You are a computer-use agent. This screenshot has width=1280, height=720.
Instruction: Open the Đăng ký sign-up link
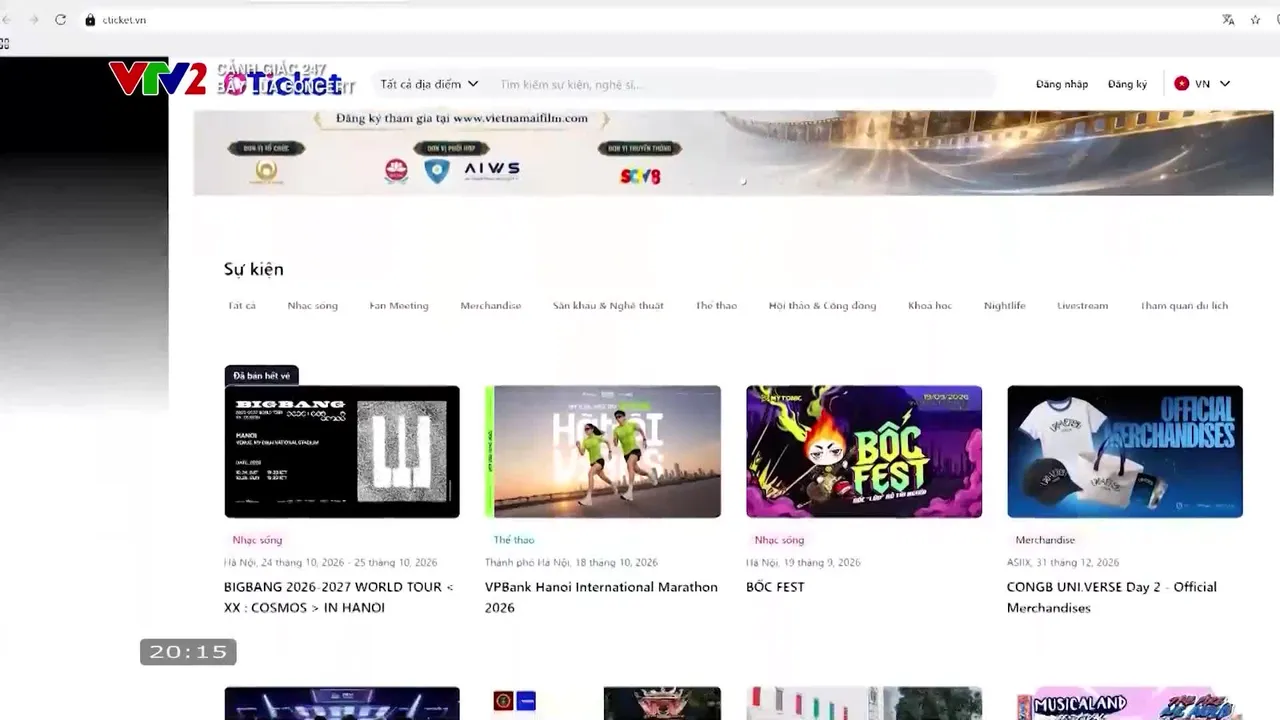[x=1127, y=84]
